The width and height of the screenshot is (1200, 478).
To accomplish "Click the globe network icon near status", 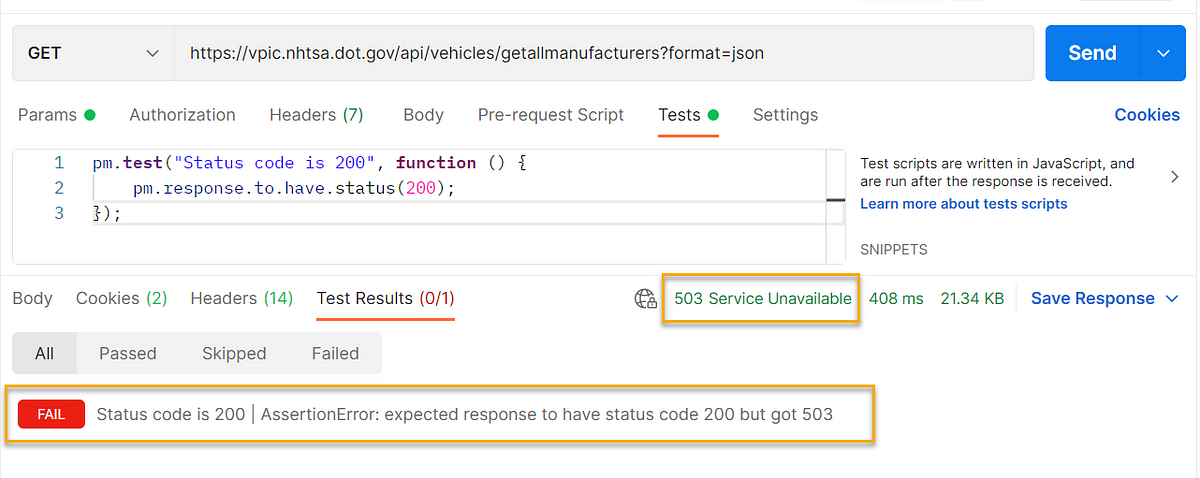I will [645, 299].
